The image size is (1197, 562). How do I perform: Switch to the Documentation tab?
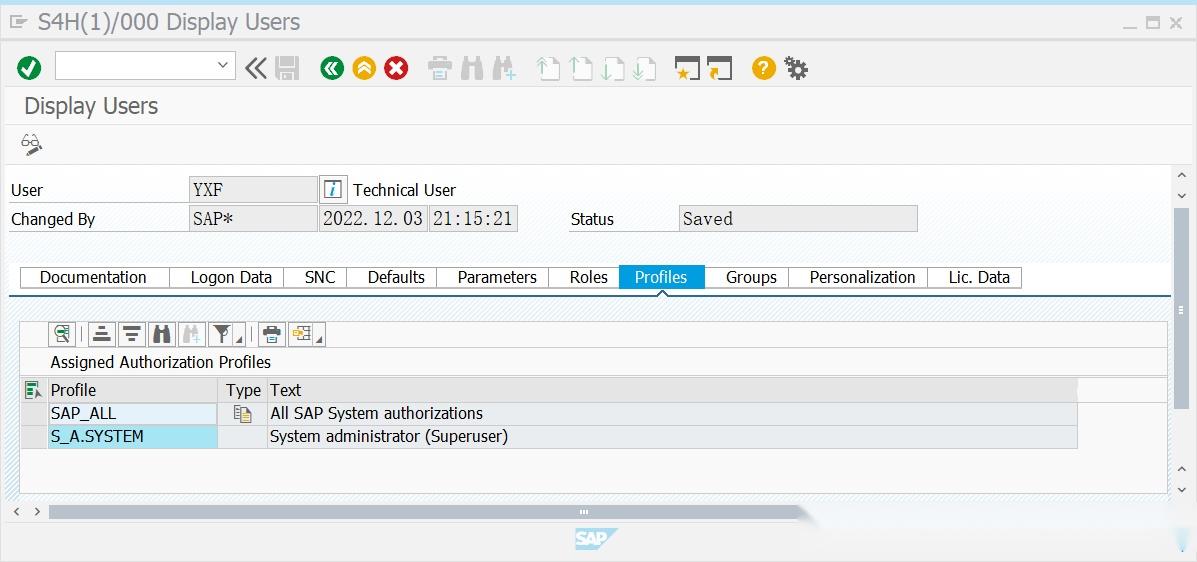click(x=93, y=277)
